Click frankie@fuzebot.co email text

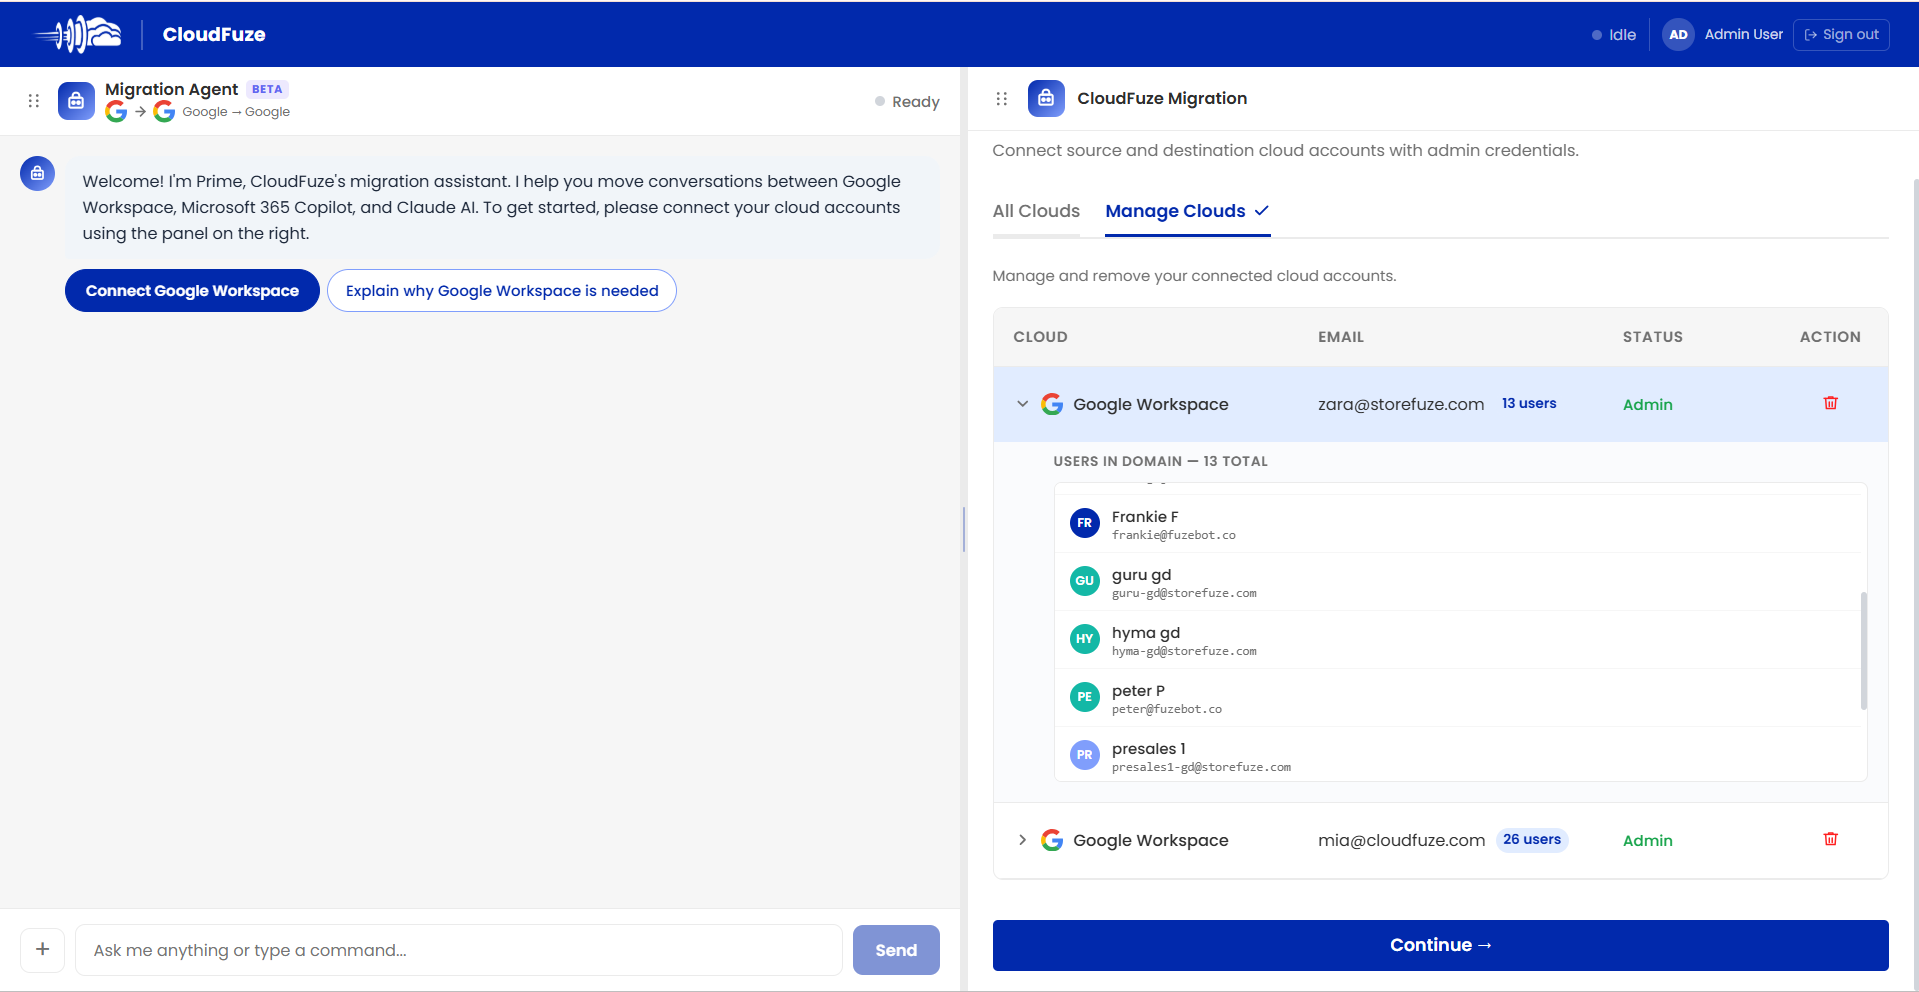(x=1174, y=535)
